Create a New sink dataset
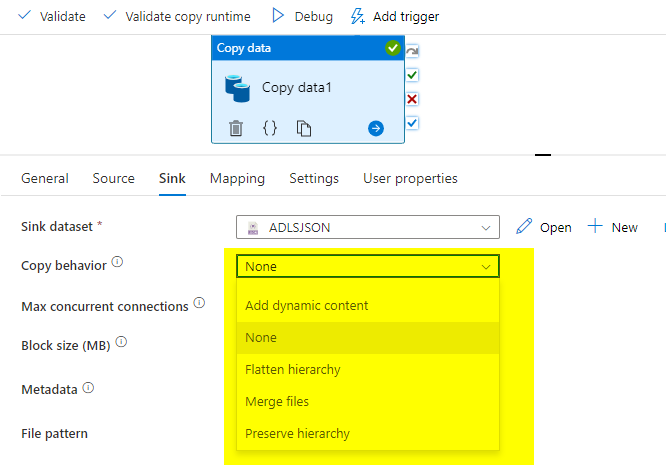This screenshot has width=666, height=474. (613, 227)
